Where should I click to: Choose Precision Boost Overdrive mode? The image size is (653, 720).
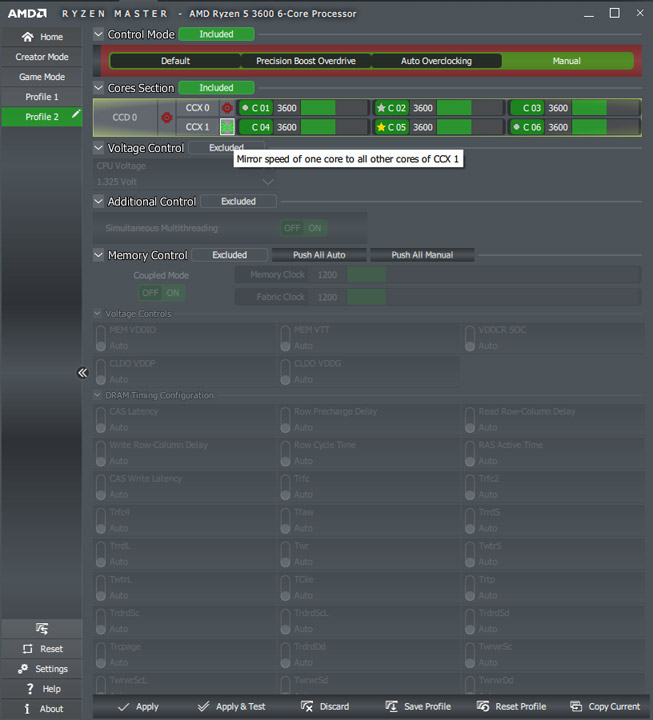(x=306, y=61)
